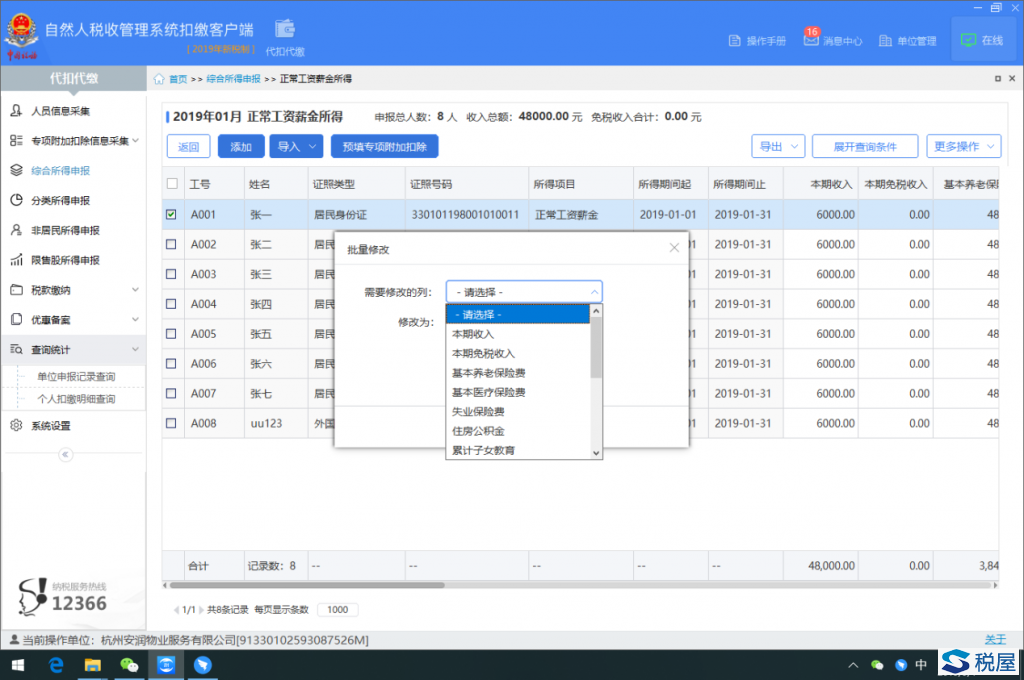Open 消息中心 notifications
The image size is (1024, 680).
tap(833, 40)
